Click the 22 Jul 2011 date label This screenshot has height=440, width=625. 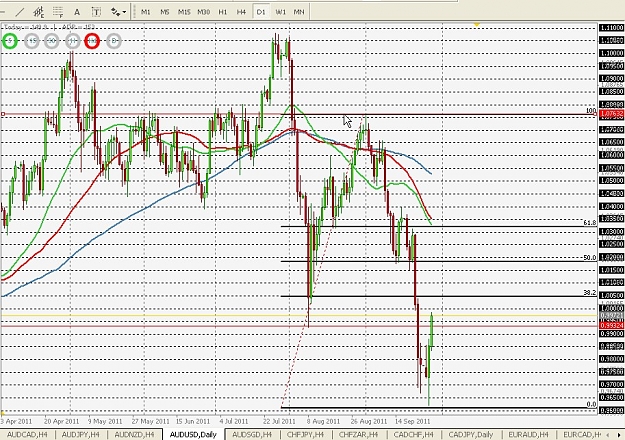tap(279, 421)
